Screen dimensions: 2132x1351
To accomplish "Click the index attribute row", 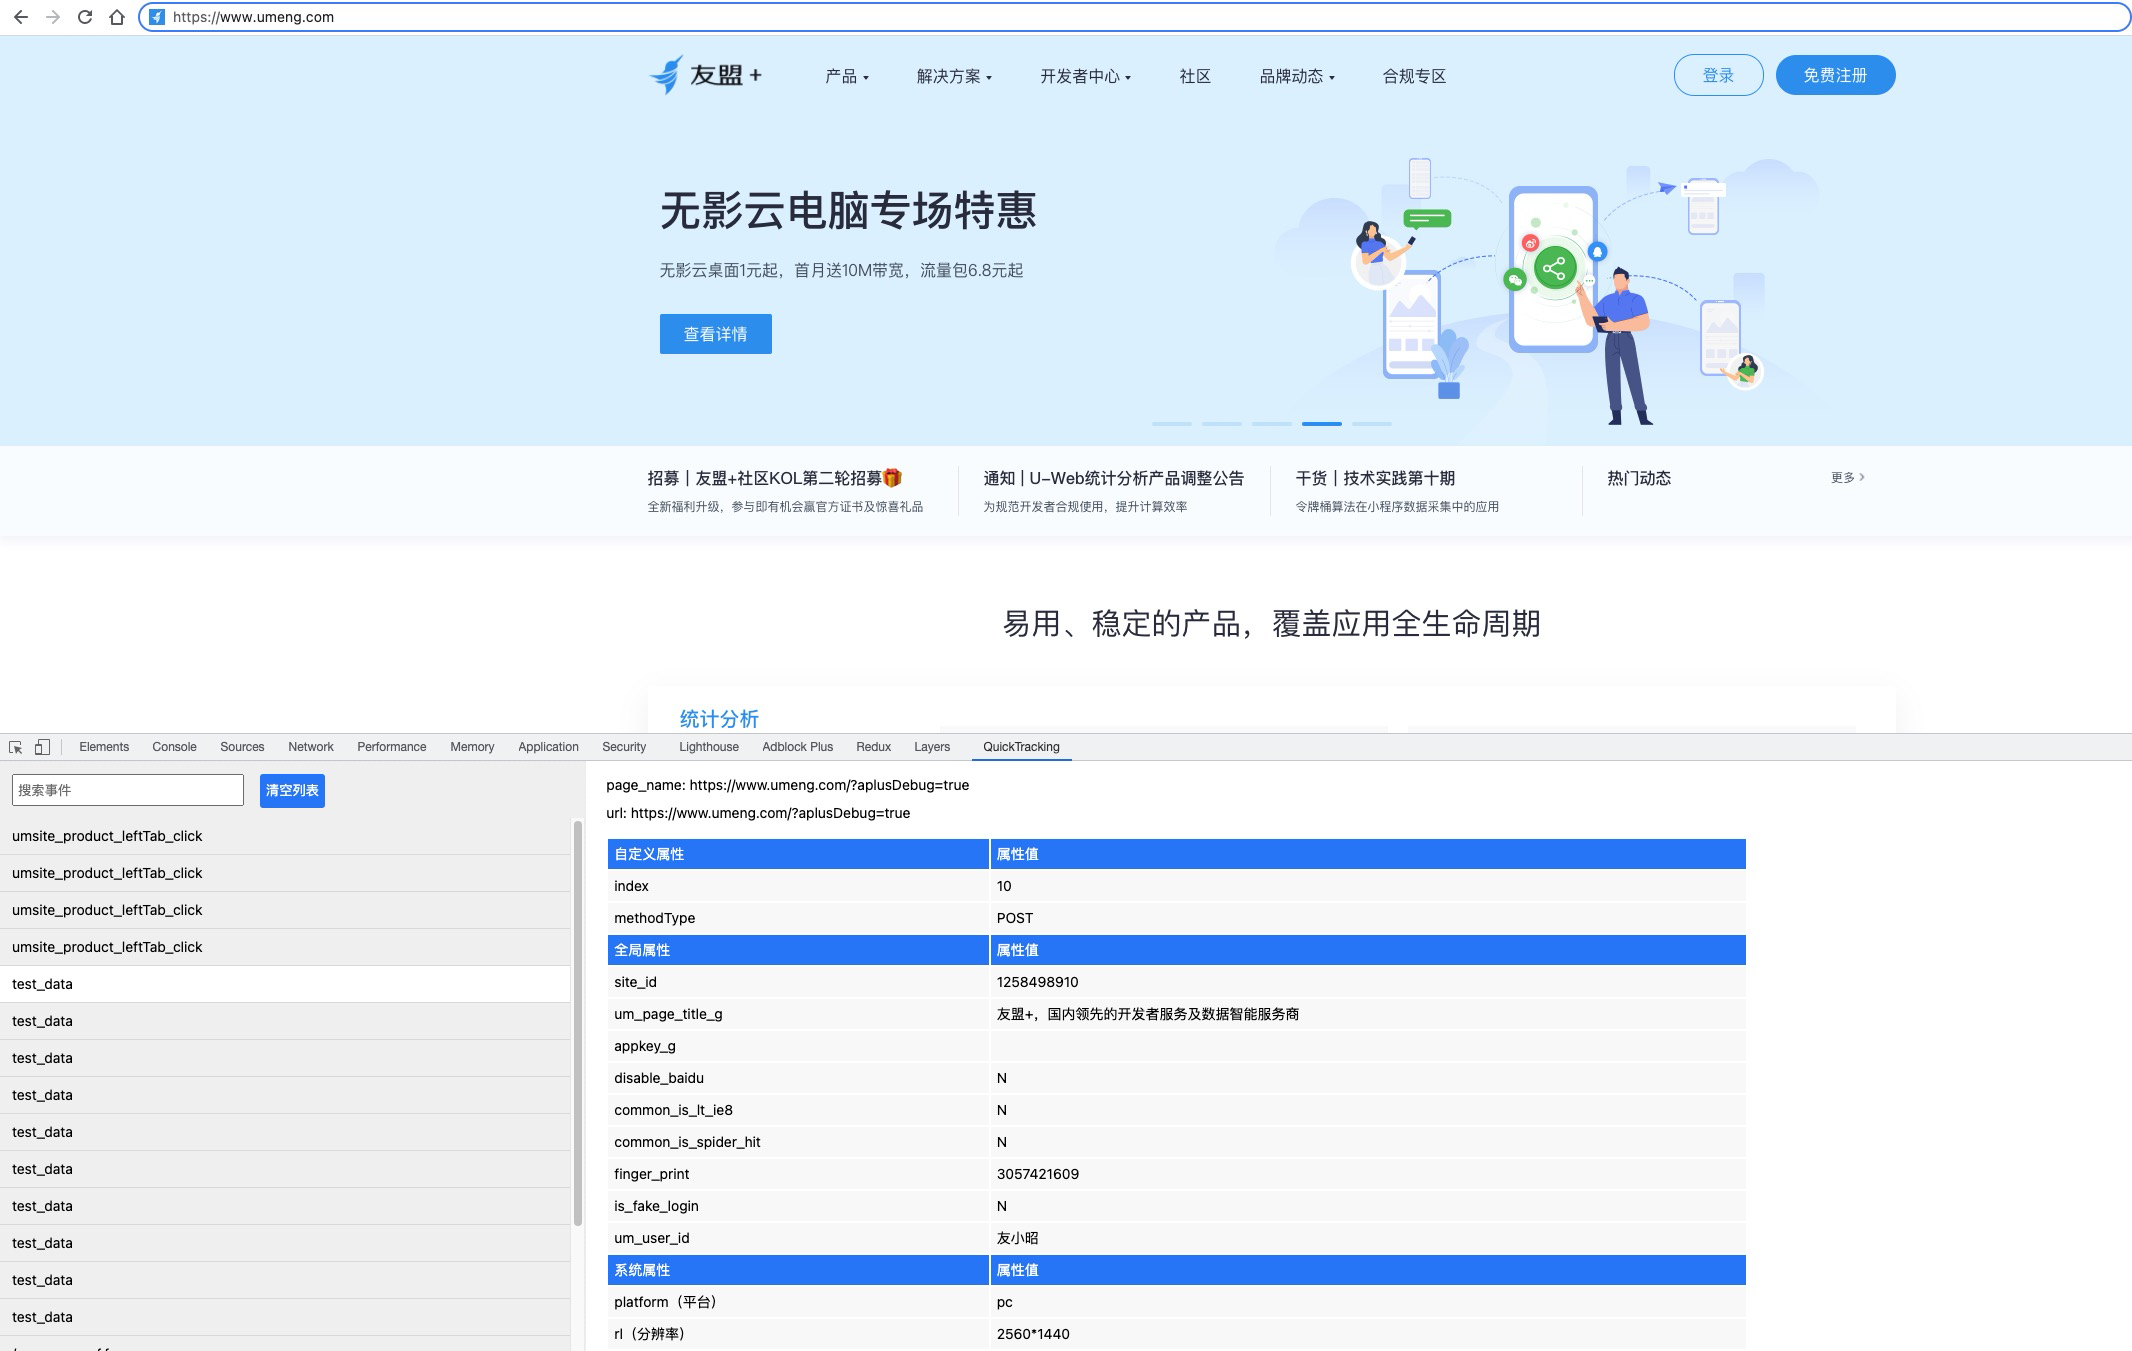I will point(1176,886).
